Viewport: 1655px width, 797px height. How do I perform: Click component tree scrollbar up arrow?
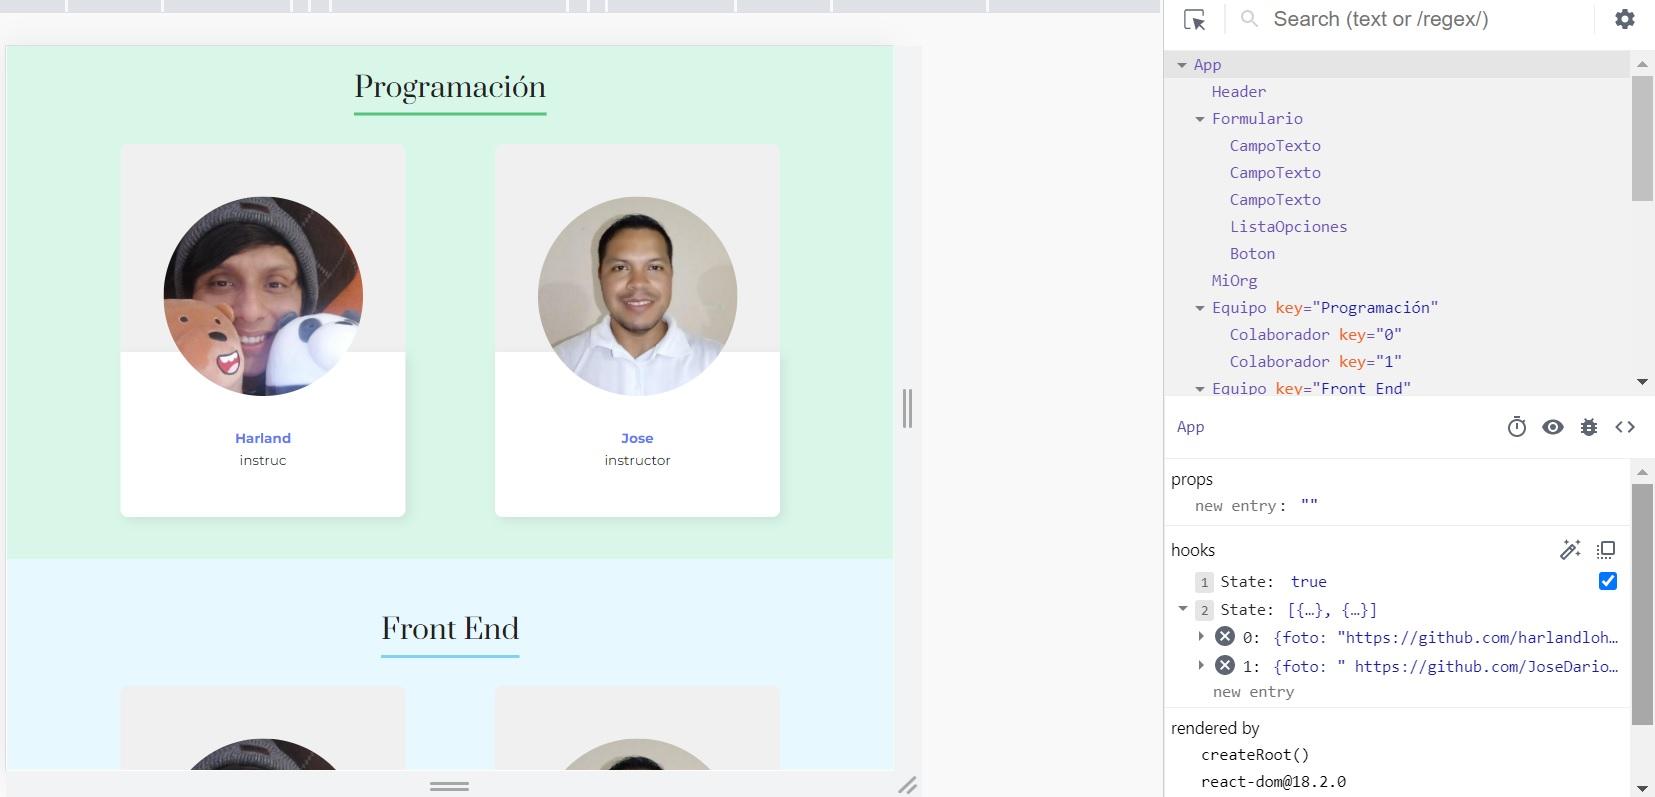click(1642, 64)
